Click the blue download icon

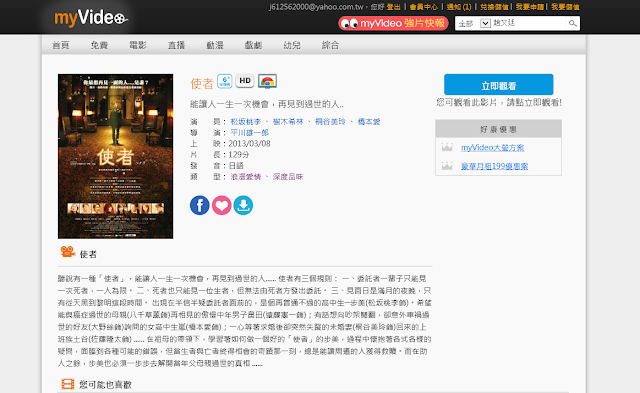tap(243, 205)
